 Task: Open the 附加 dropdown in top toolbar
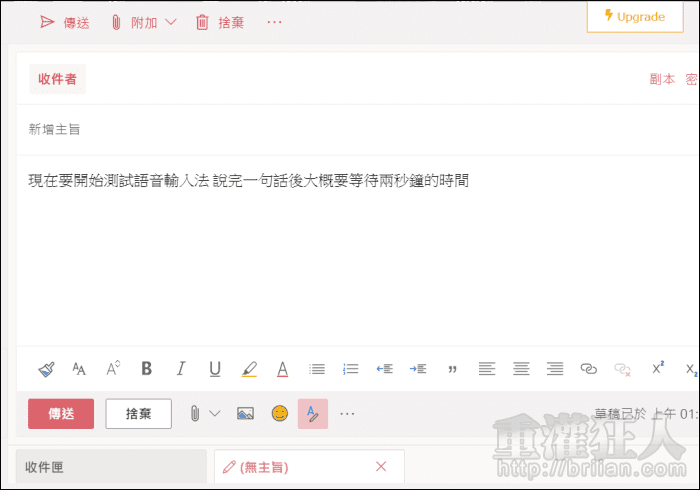coord(170,22)
